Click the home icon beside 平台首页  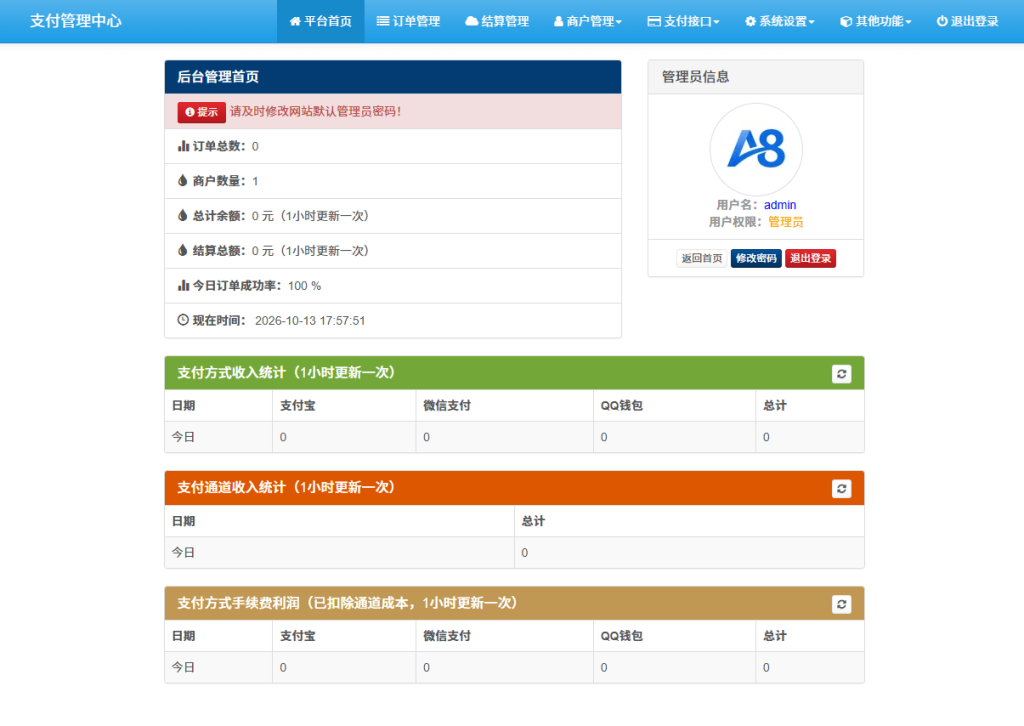point(295,22)
